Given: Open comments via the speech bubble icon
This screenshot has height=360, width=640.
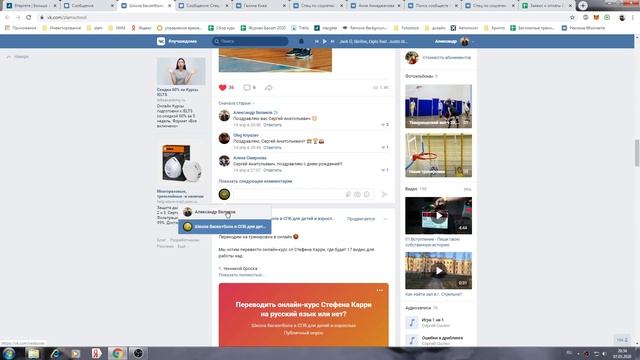Looking at the screenshot, I should [247, 87].
